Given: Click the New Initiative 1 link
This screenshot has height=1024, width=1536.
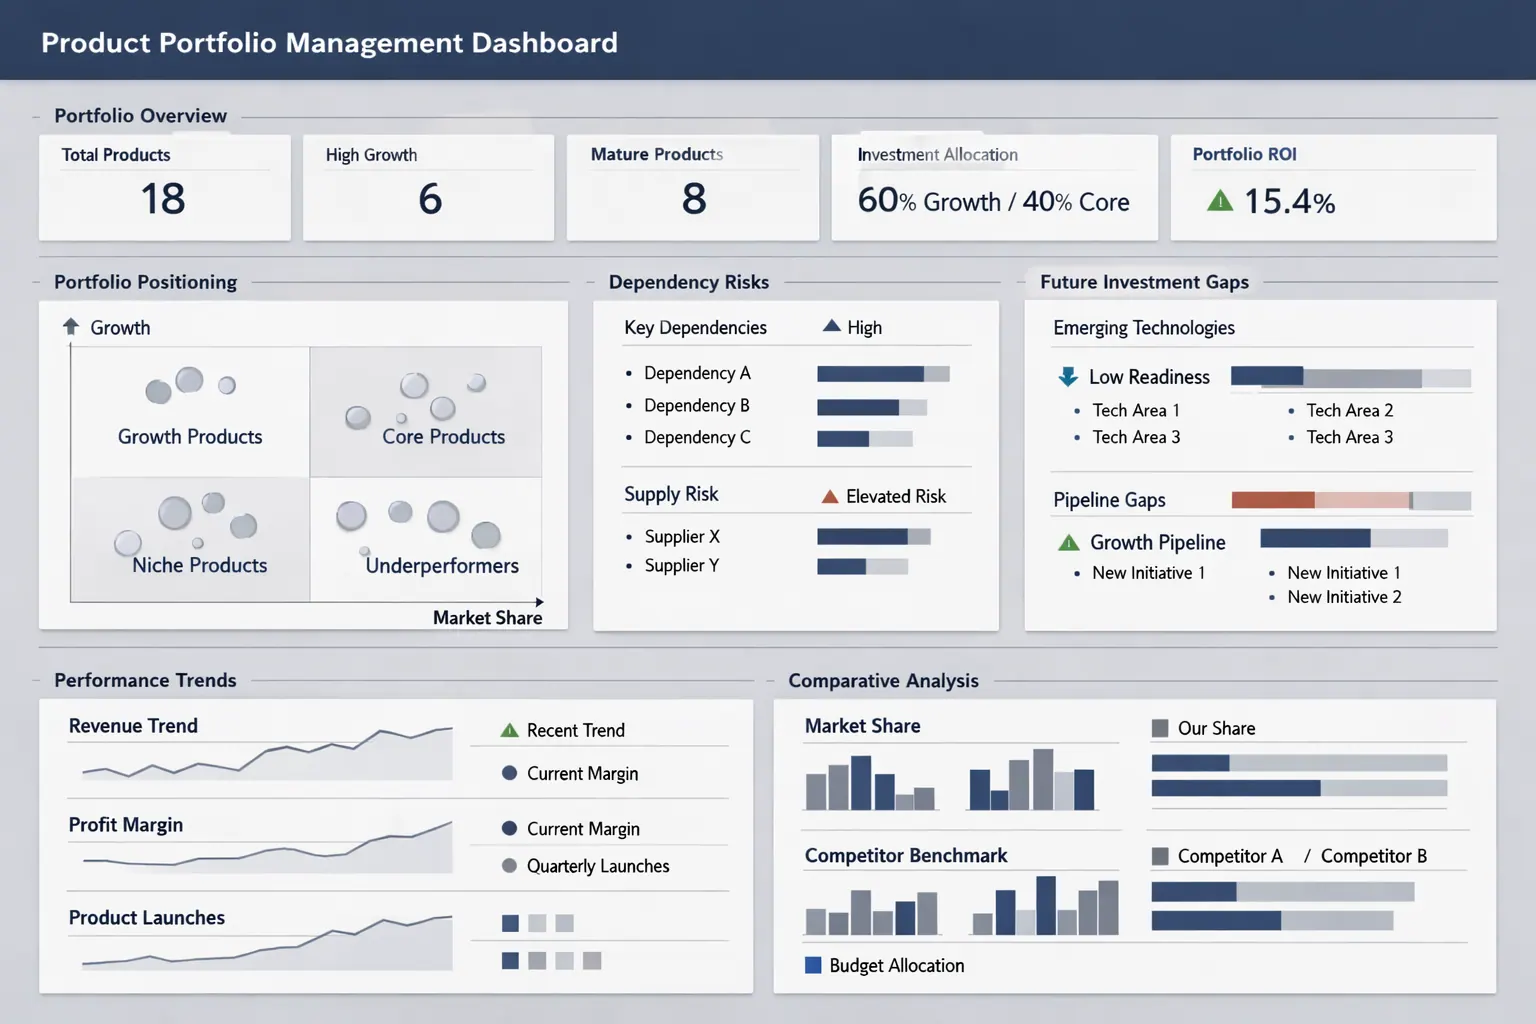Looking at the screenshot, I should point(1149,572).
